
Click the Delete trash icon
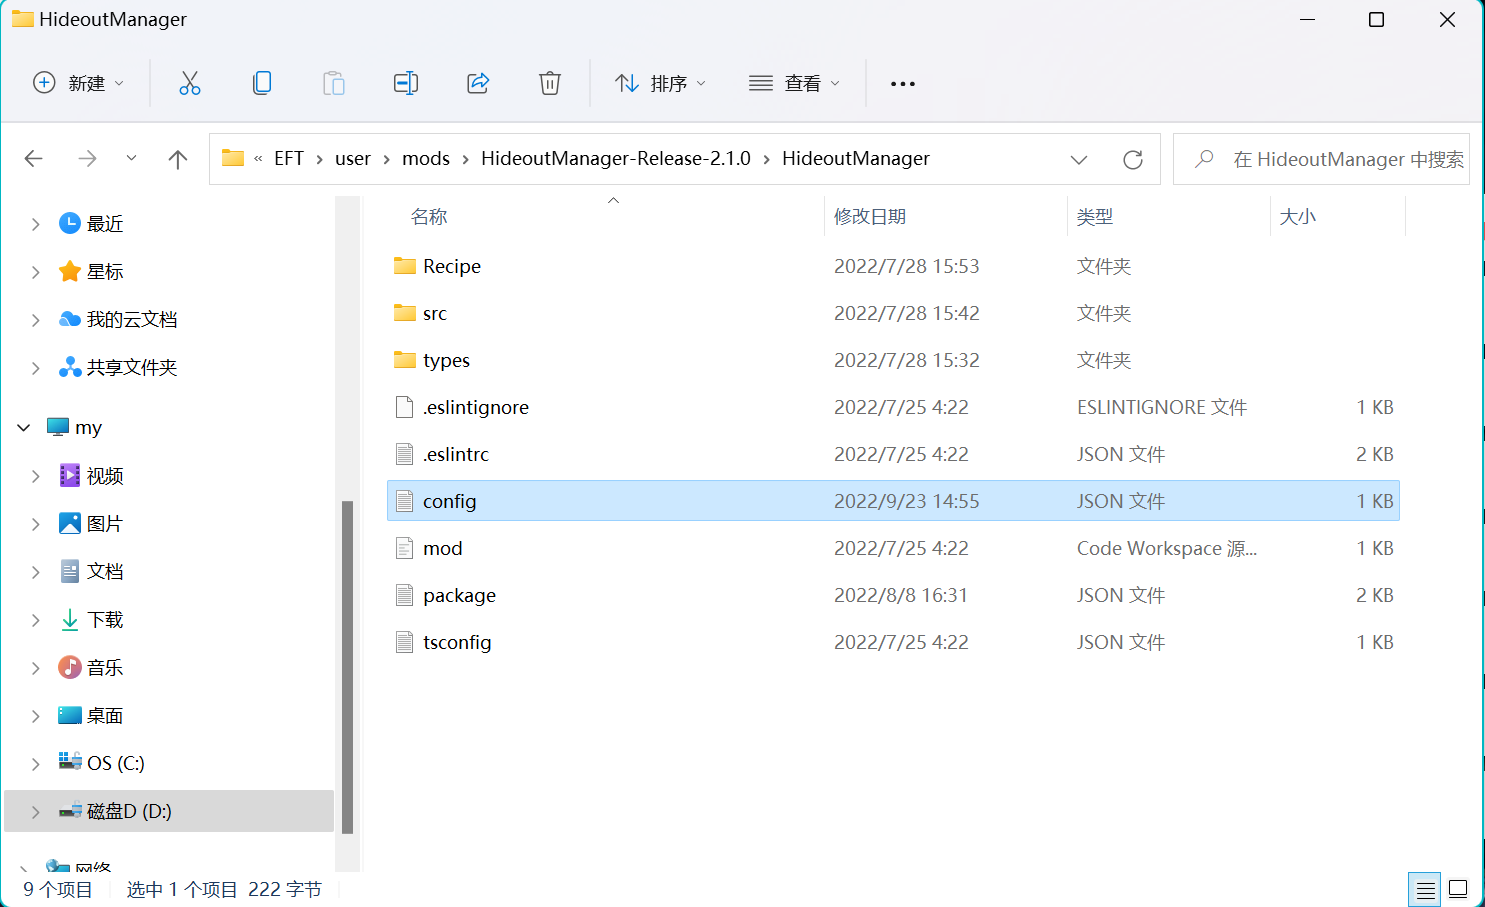coord(550,83)
